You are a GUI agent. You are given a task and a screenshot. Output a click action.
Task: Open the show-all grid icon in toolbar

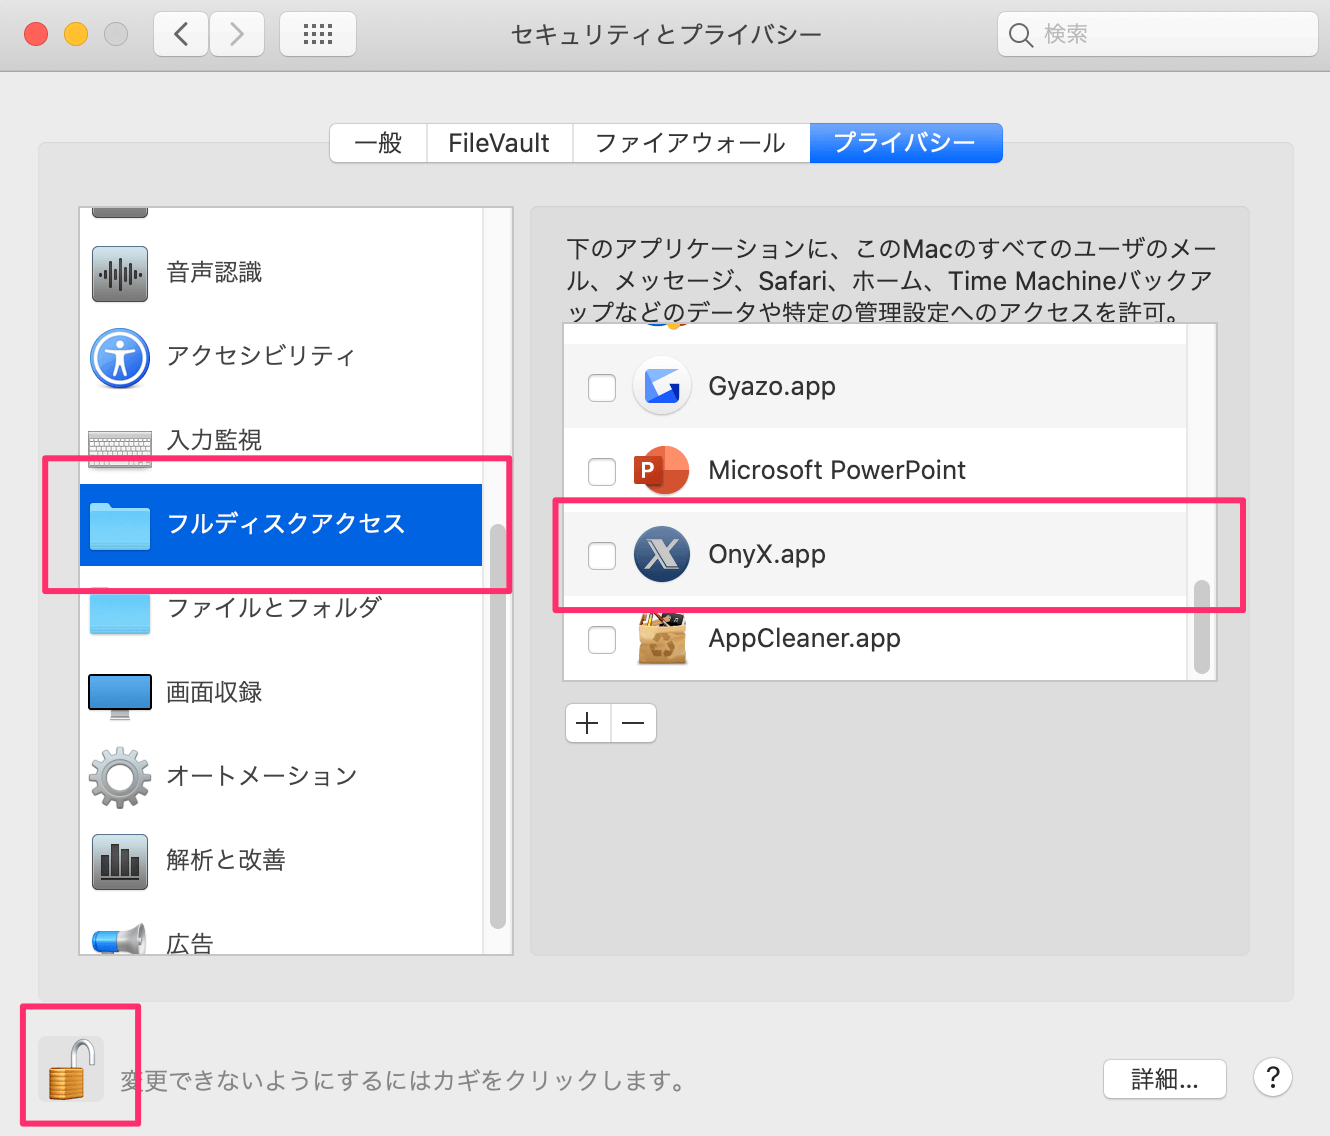[x=318, y=35]
